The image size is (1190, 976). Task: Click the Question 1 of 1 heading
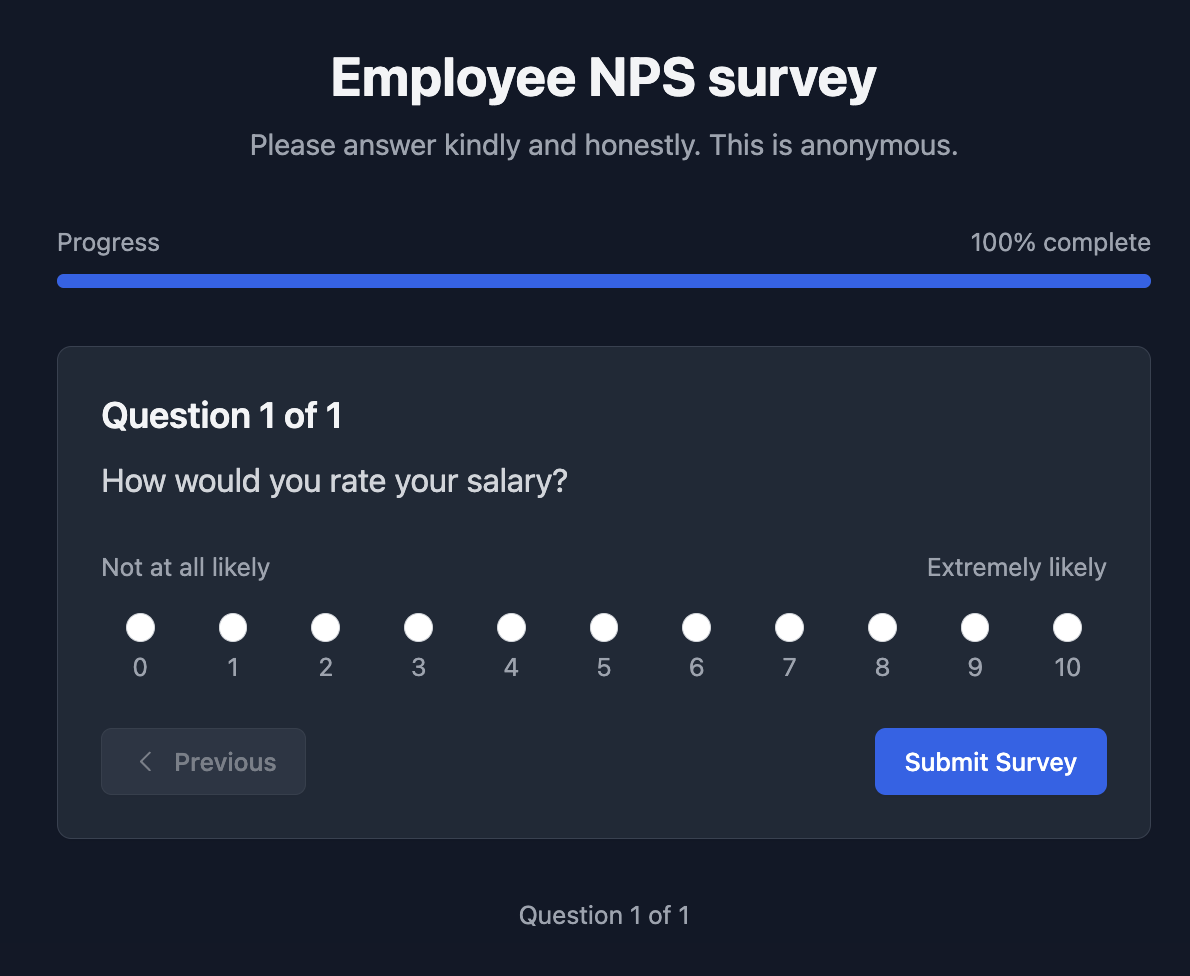click(x=221, y=414)
